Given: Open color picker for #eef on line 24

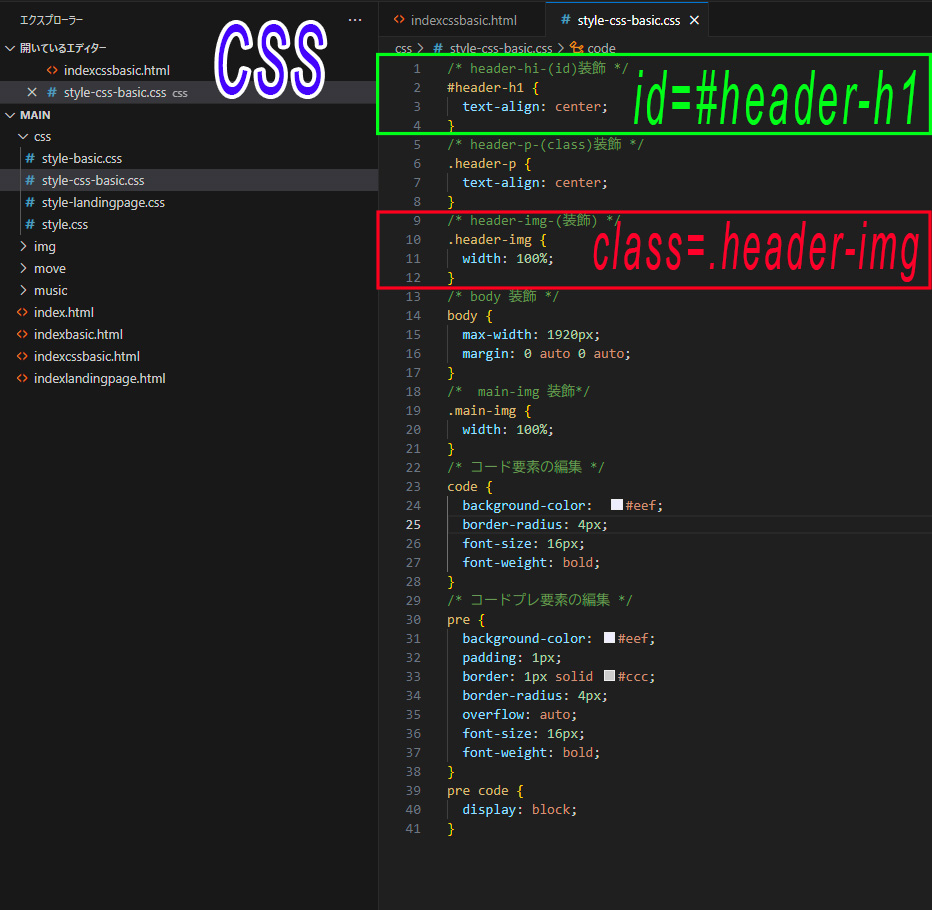Looking at the screenshot, I should [616, 505].
